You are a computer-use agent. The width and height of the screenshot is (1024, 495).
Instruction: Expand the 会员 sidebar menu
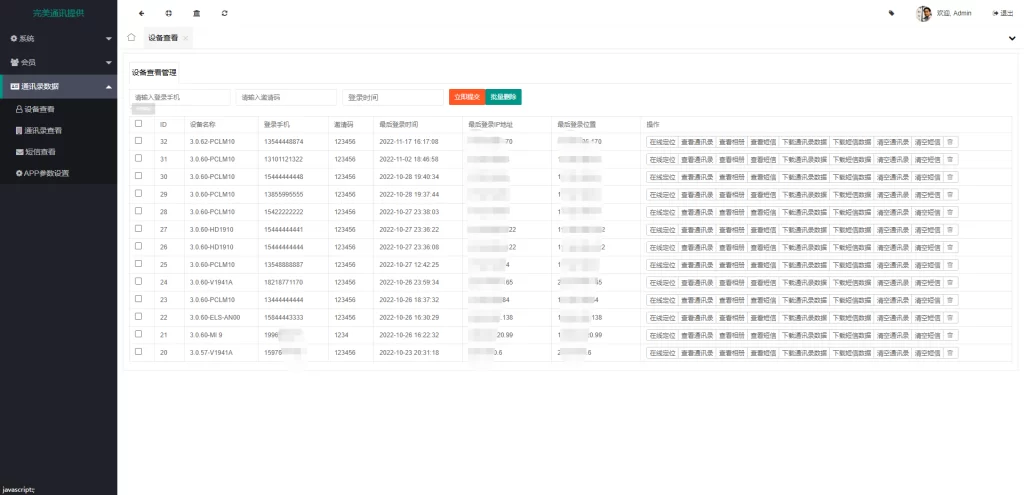[x=58, y=62]
